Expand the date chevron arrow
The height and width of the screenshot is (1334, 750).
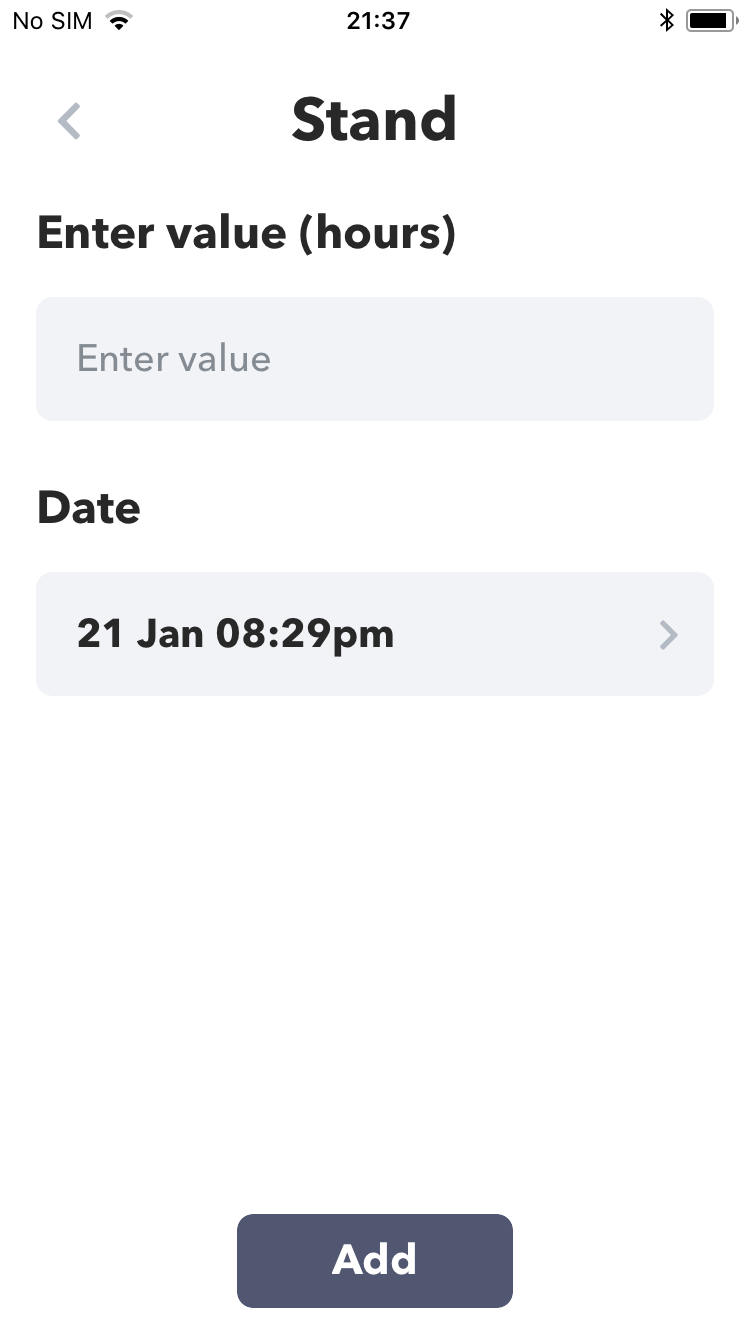669,634
